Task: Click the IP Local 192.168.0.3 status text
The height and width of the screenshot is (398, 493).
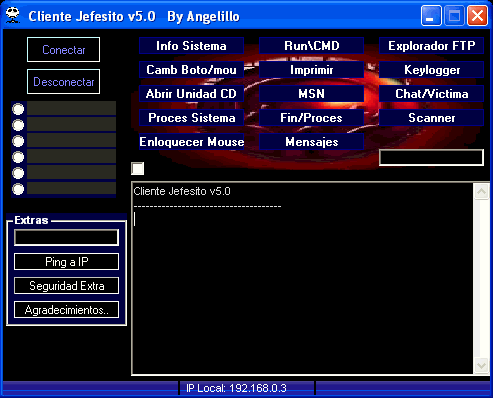Action: [x=236, y=388]
